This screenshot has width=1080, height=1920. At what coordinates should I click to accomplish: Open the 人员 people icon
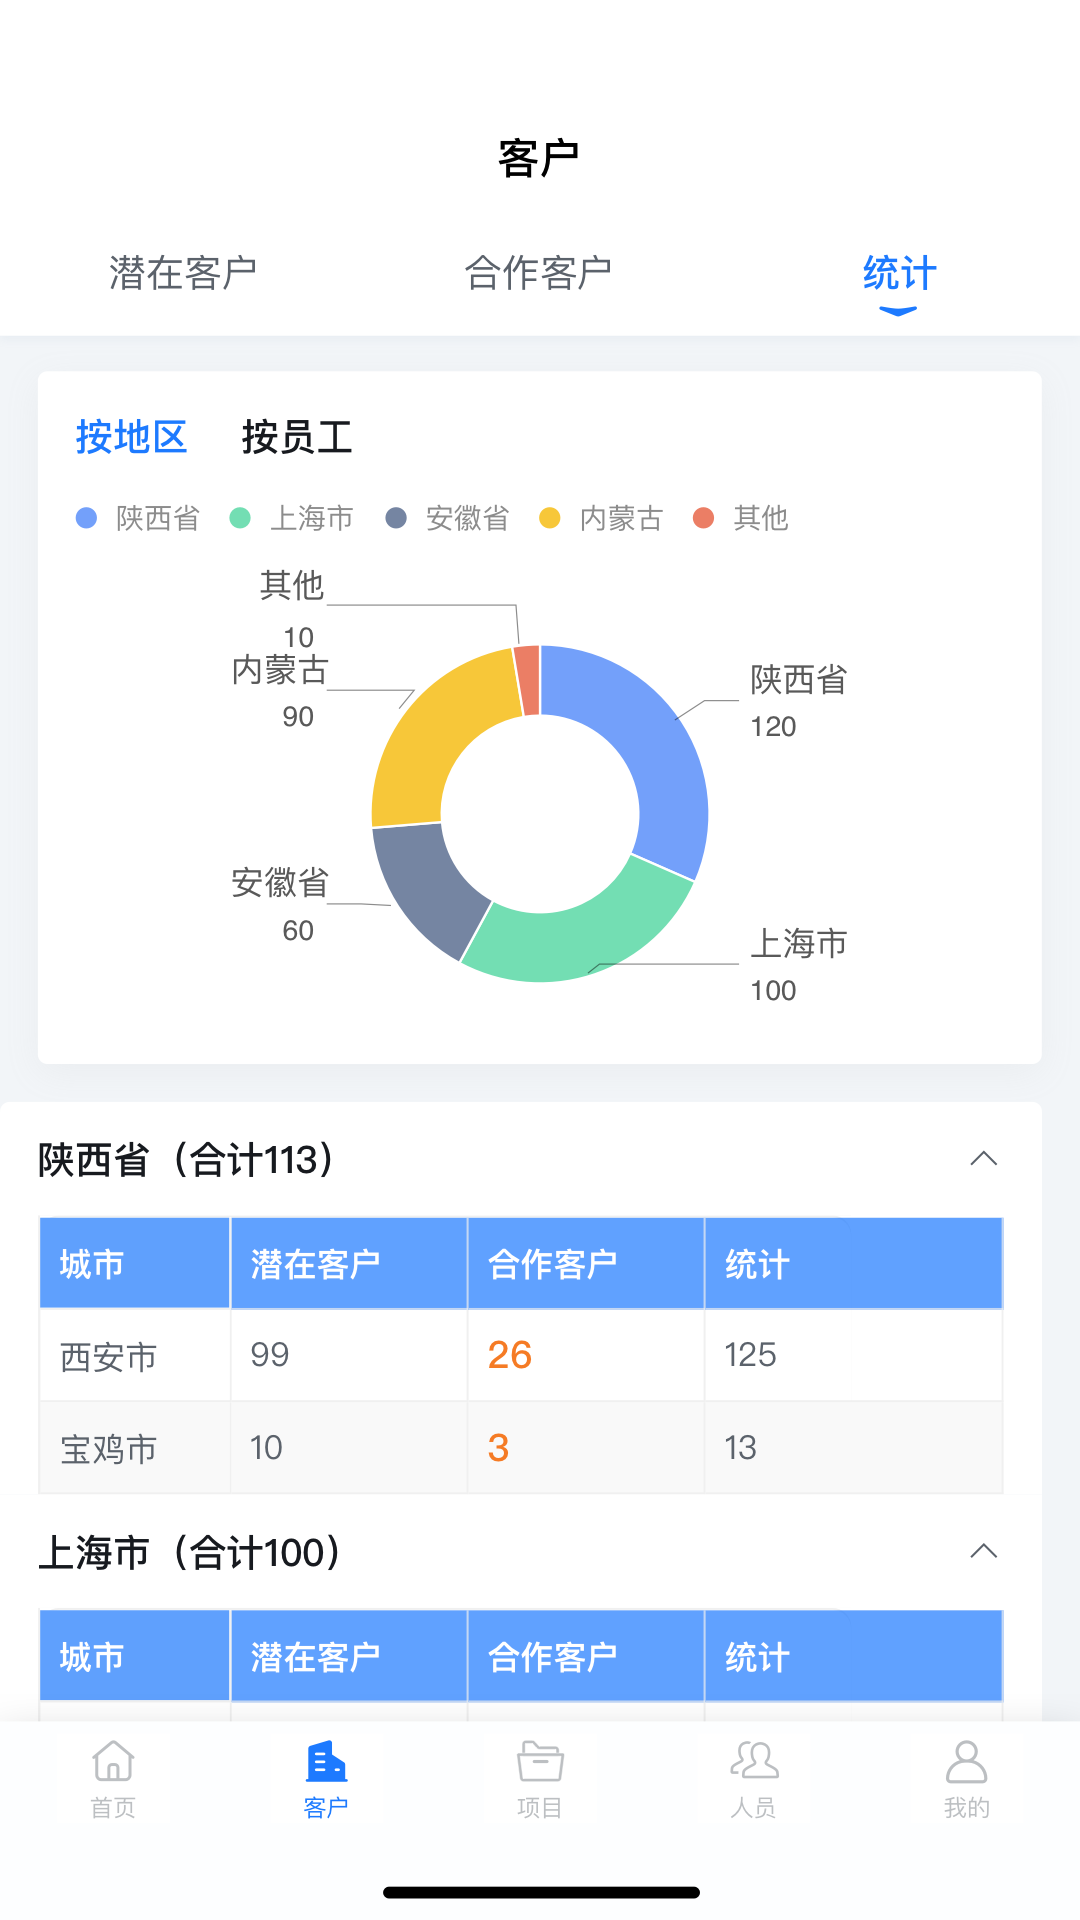[754, 1764]
